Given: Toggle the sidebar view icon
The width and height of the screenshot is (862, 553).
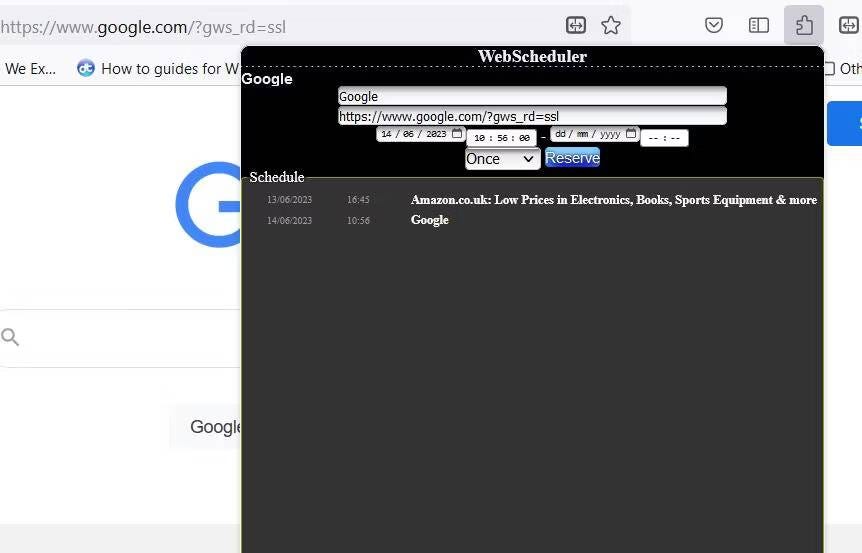Looking at the screenshot, I should tap(759, 25).
